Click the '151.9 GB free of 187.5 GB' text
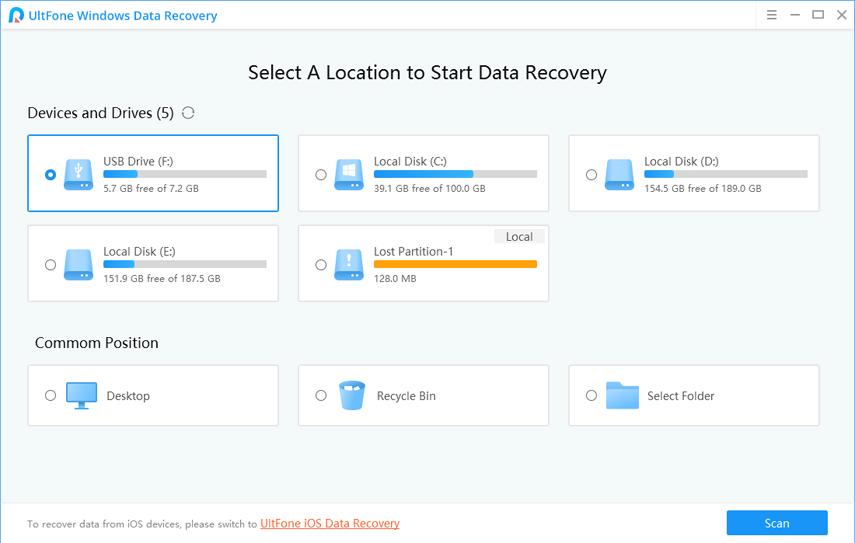 pyautogui.click(x=162, y=278)
